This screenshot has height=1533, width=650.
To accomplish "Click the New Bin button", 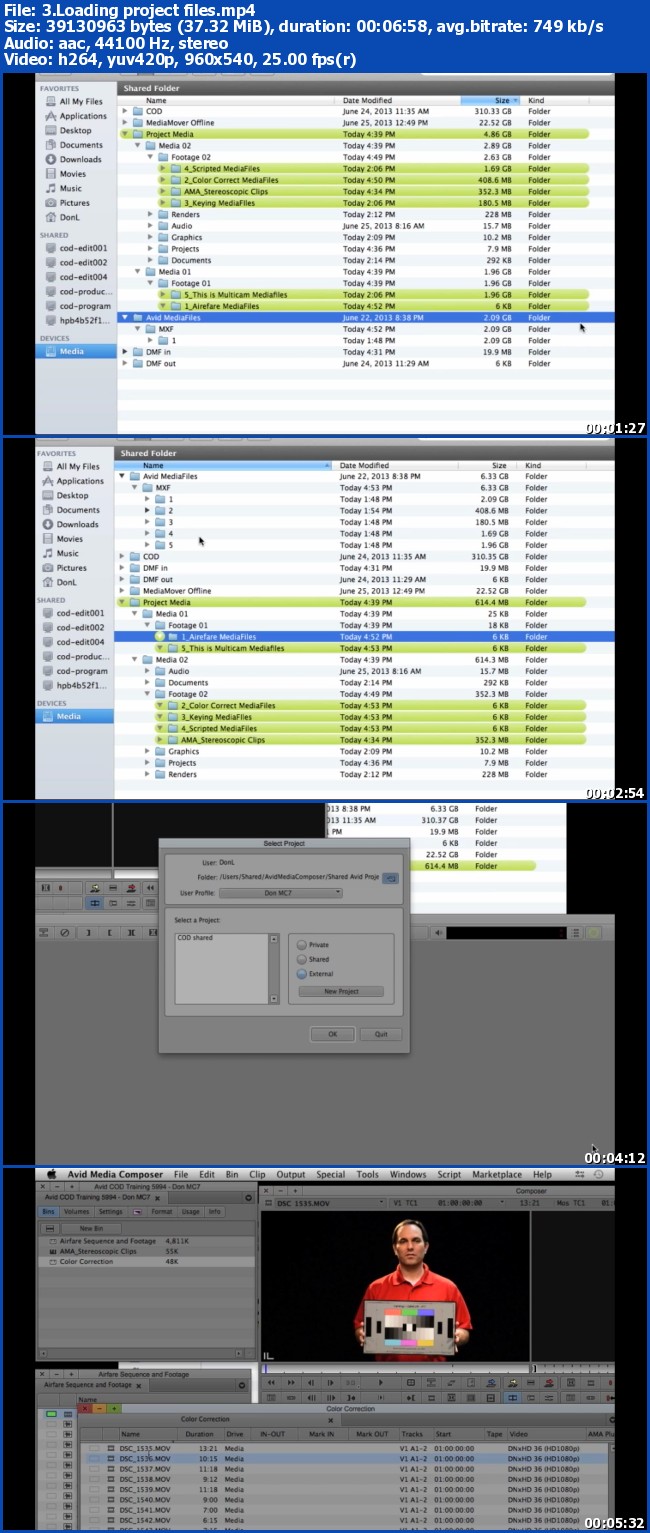I will [91, 1228].
